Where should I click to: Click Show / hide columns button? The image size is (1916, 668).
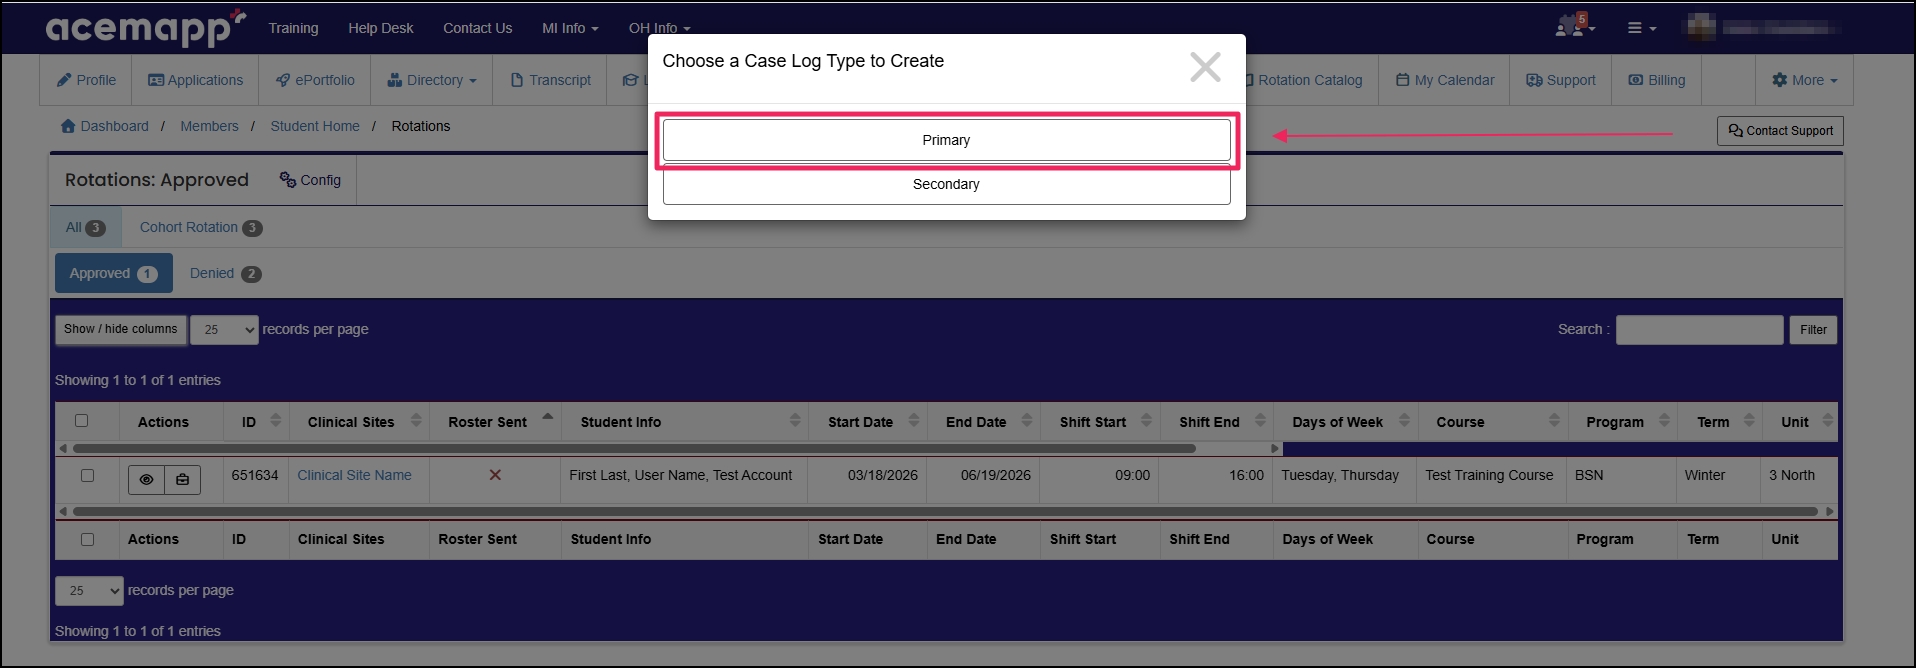click(x=120, y=329)
